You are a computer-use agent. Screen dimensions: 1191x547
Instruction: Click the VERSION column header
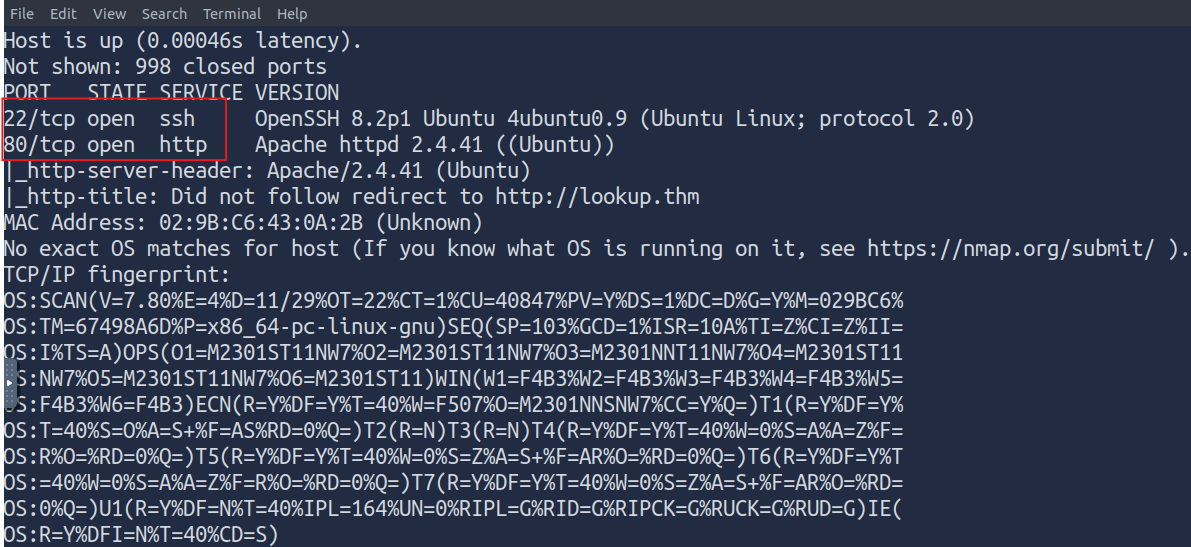297,93
